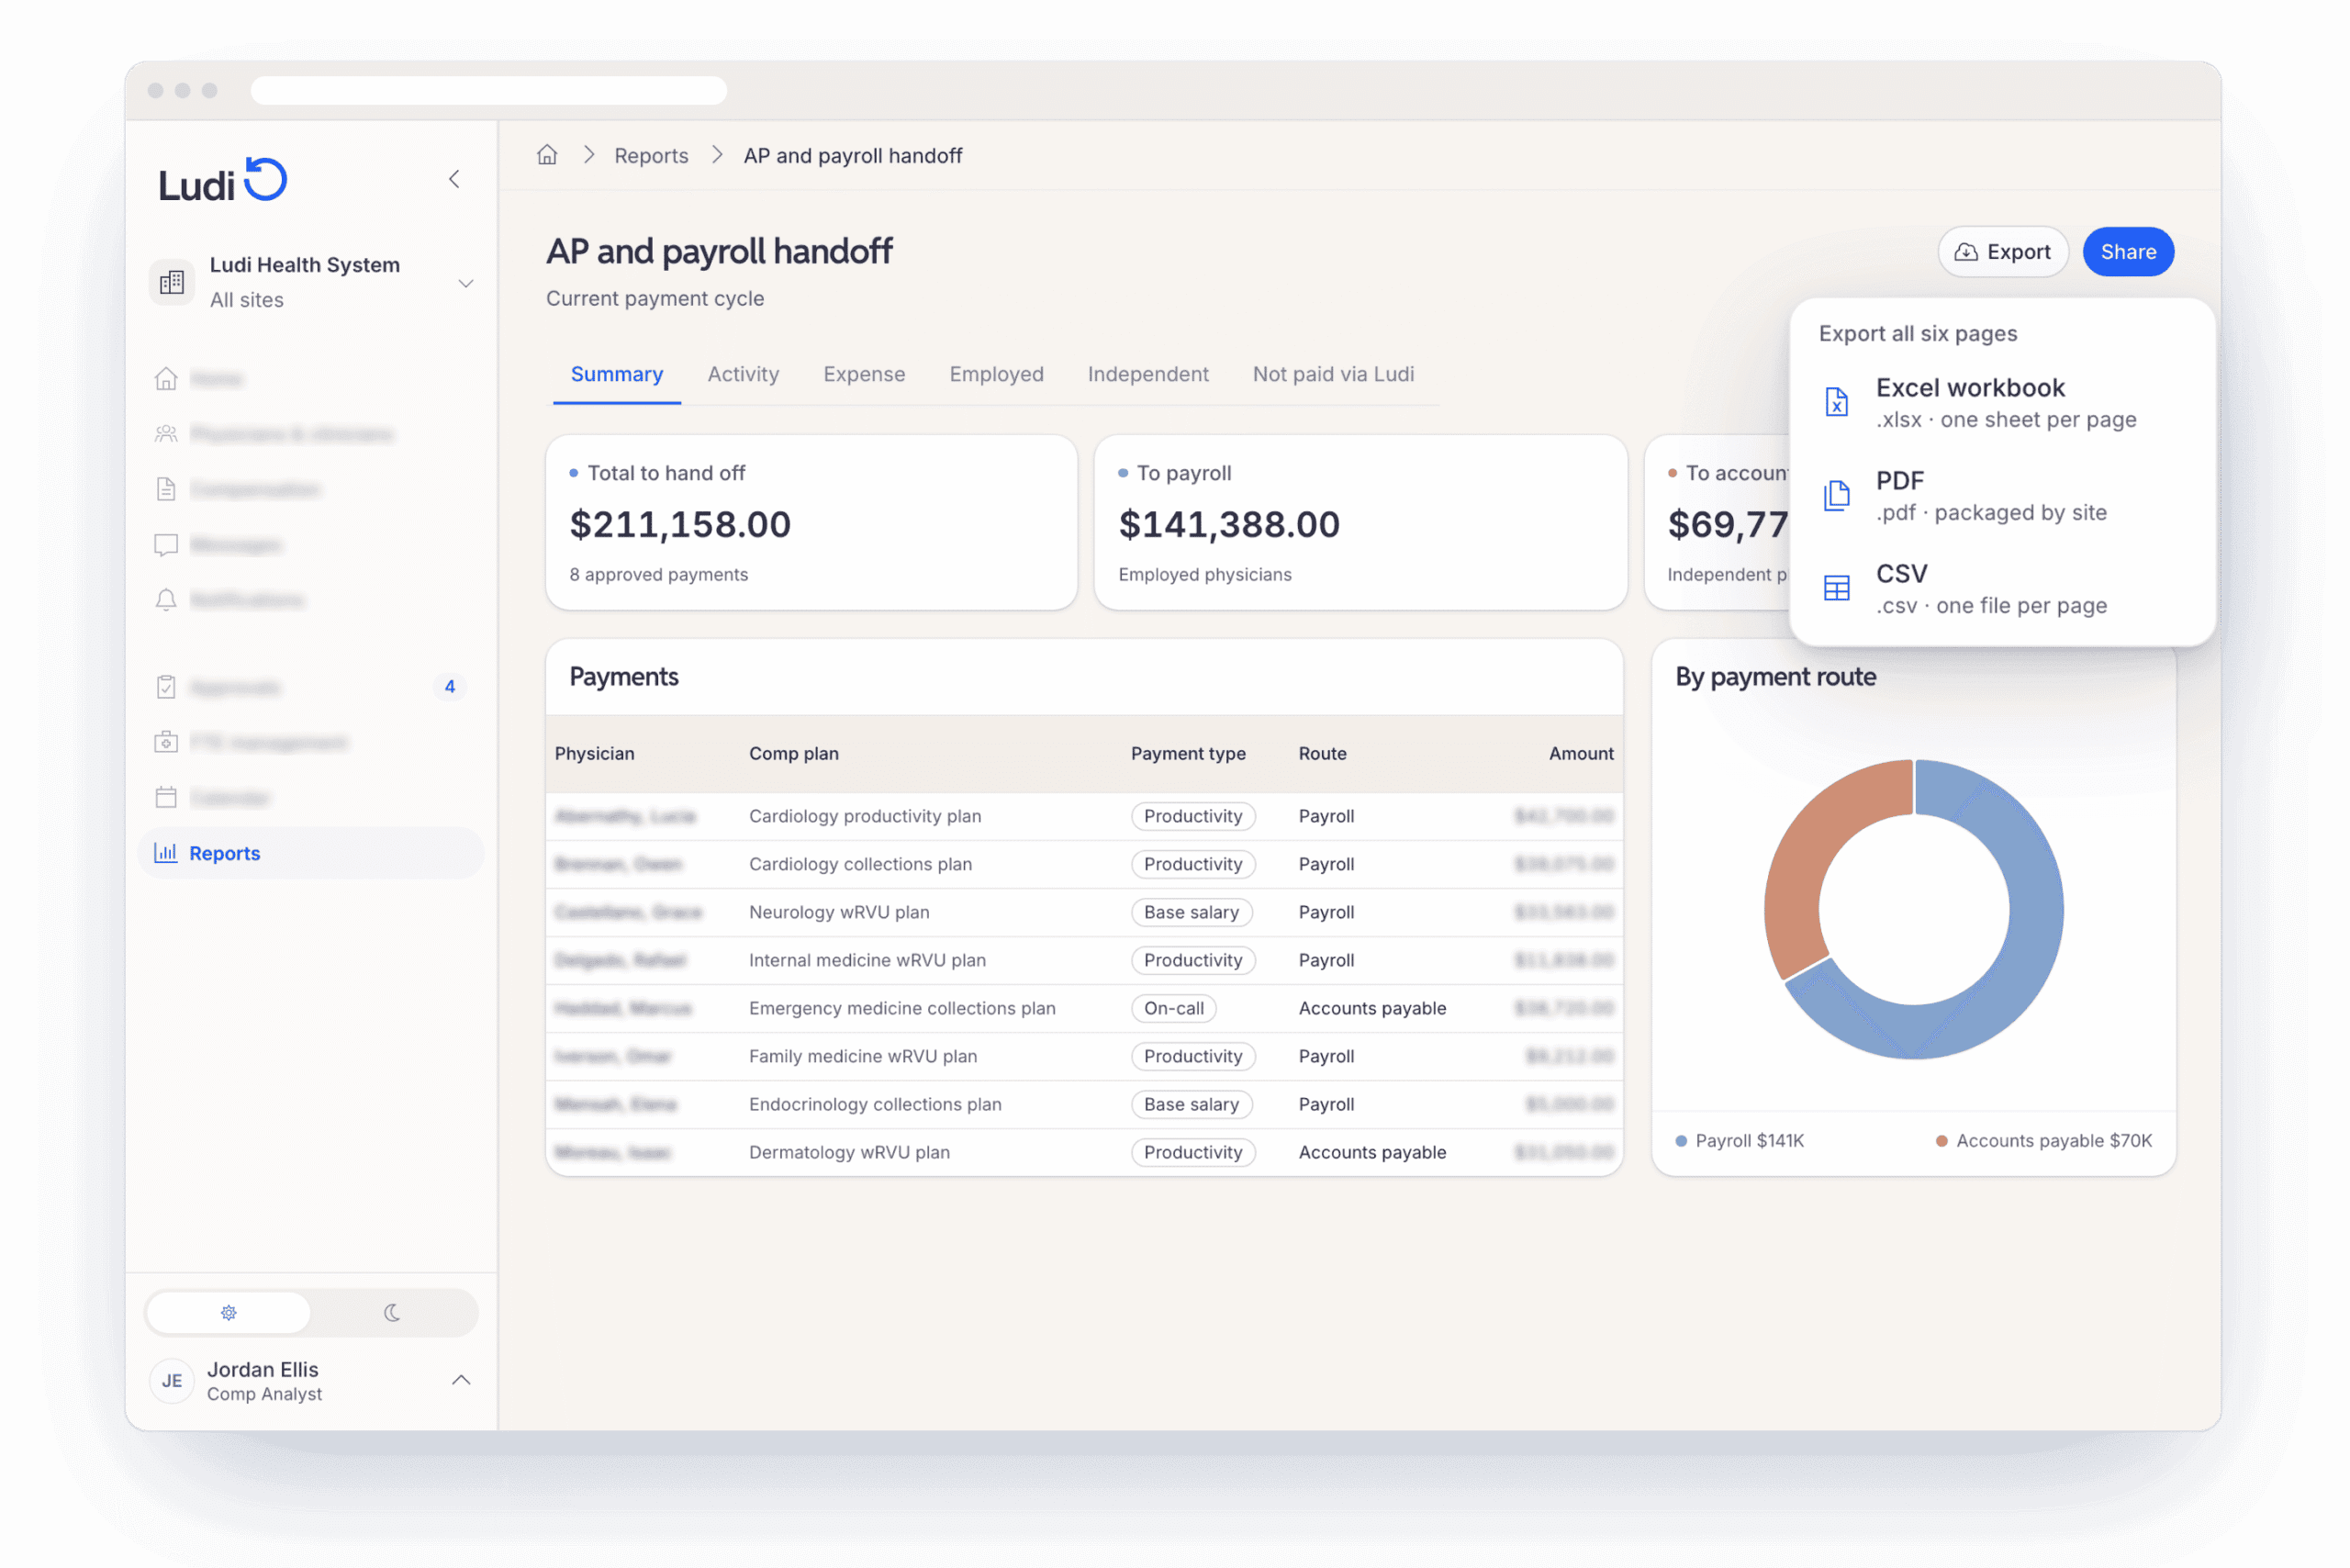Click the Home house icon in the breadcrumb
Image resolution: width=2350 pixels, height=1568 pixels.
[547, 155]
